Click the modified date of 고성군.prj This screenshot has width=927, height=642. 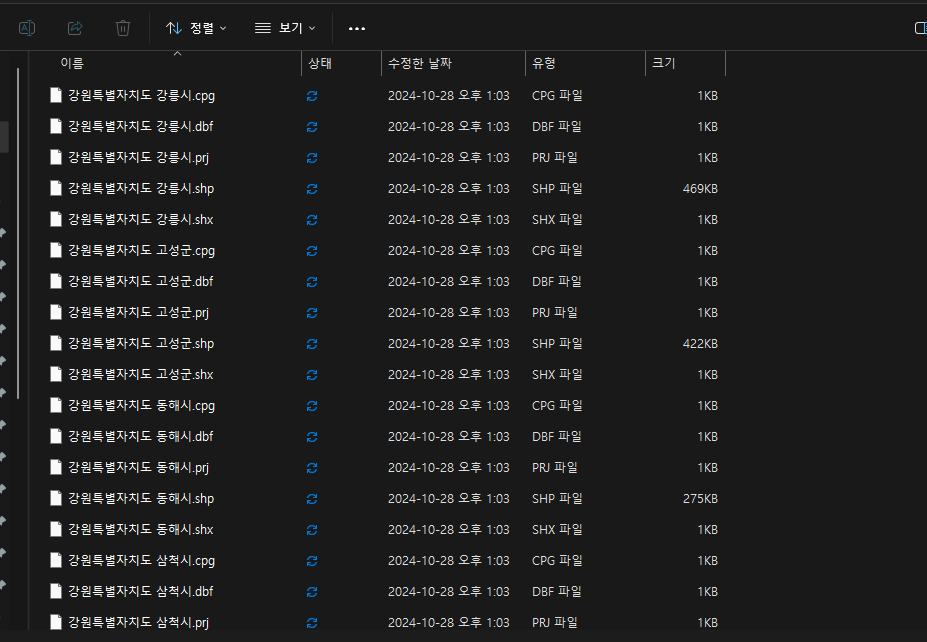point(449,313)
